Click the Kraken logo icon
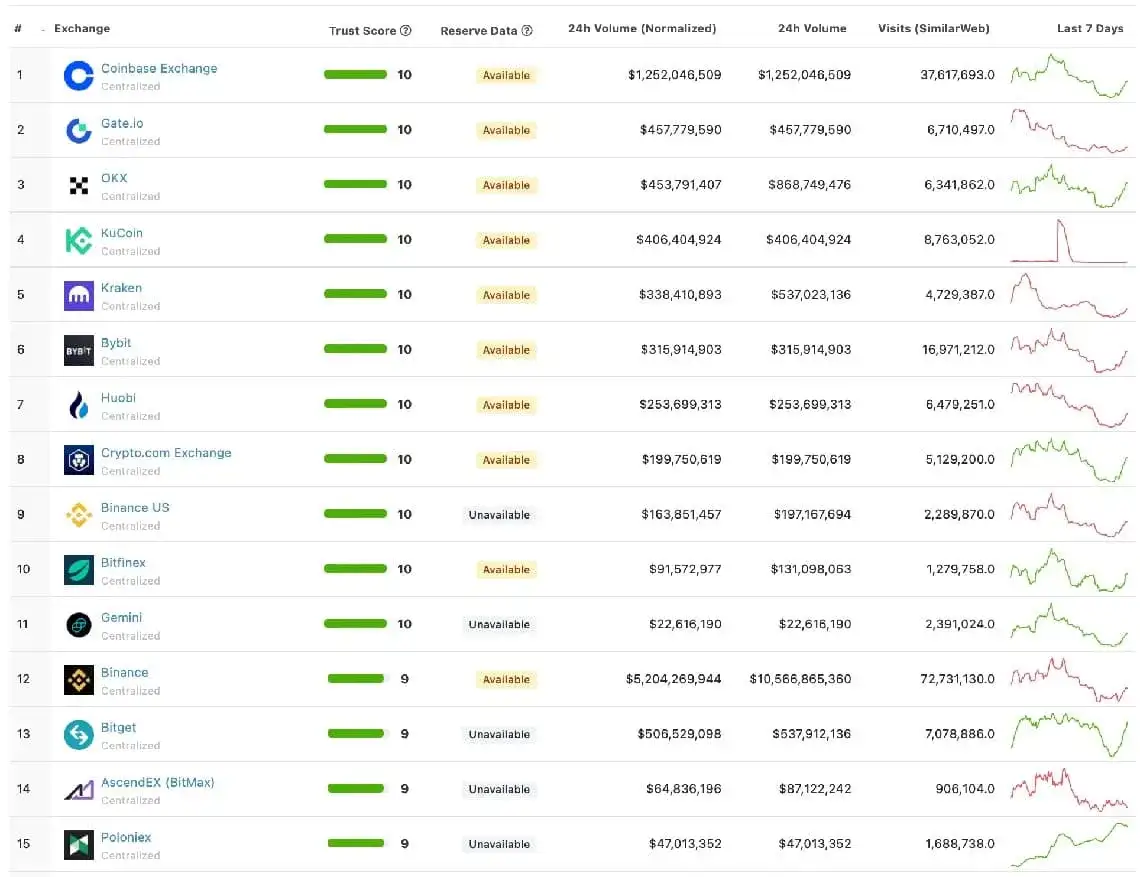This screenshot has height=877, width=1140. (x=79, y=295)
